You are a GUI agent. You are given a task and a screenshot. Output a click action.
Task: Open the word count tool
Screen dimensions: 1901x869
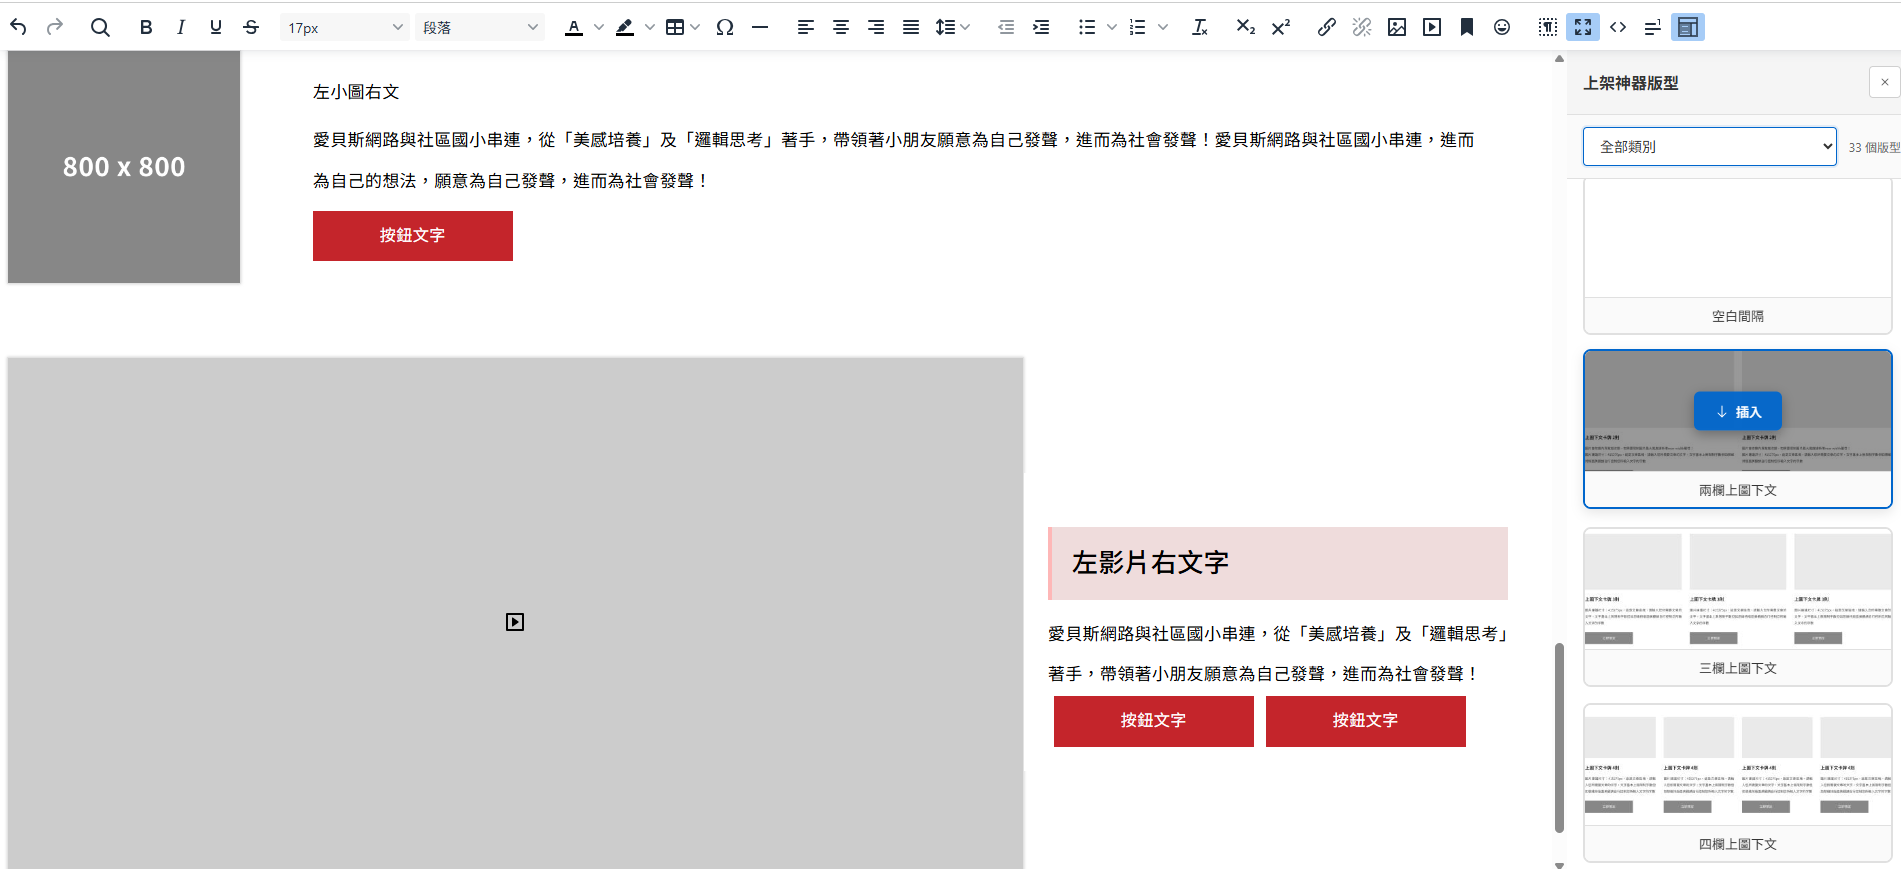coord(1653,27)
